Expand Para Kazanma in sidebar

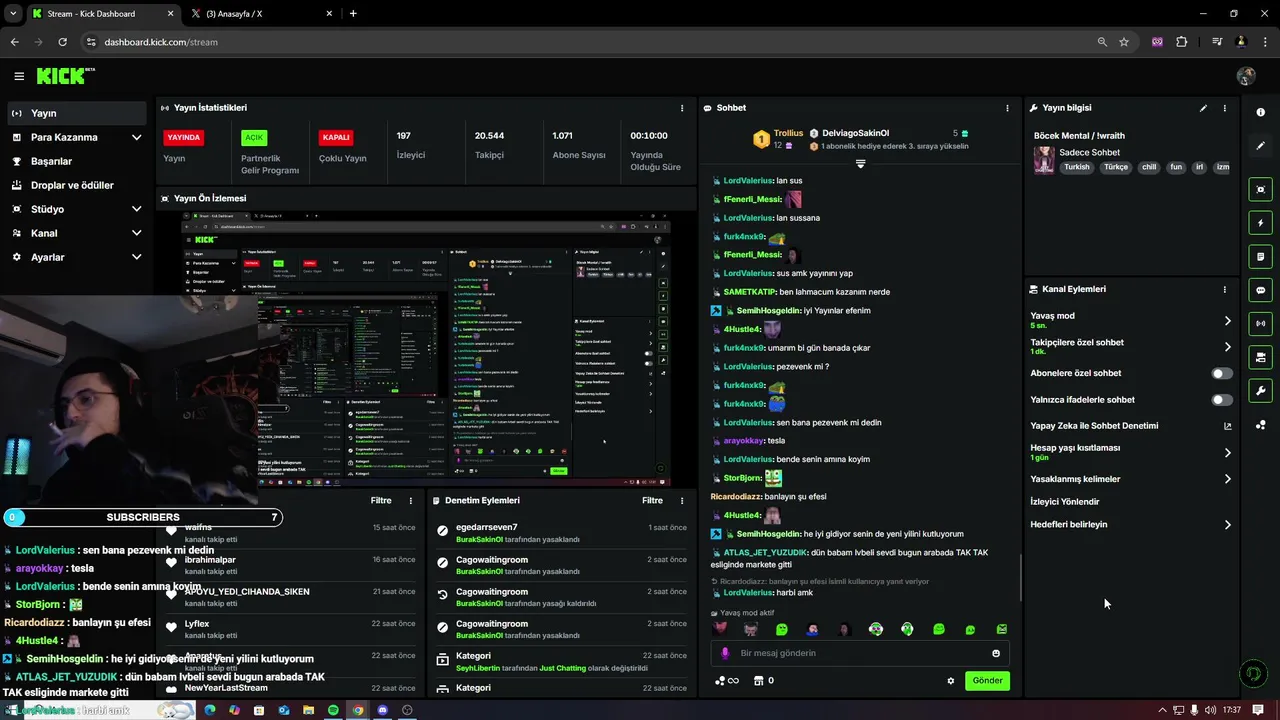coord(136,137)
